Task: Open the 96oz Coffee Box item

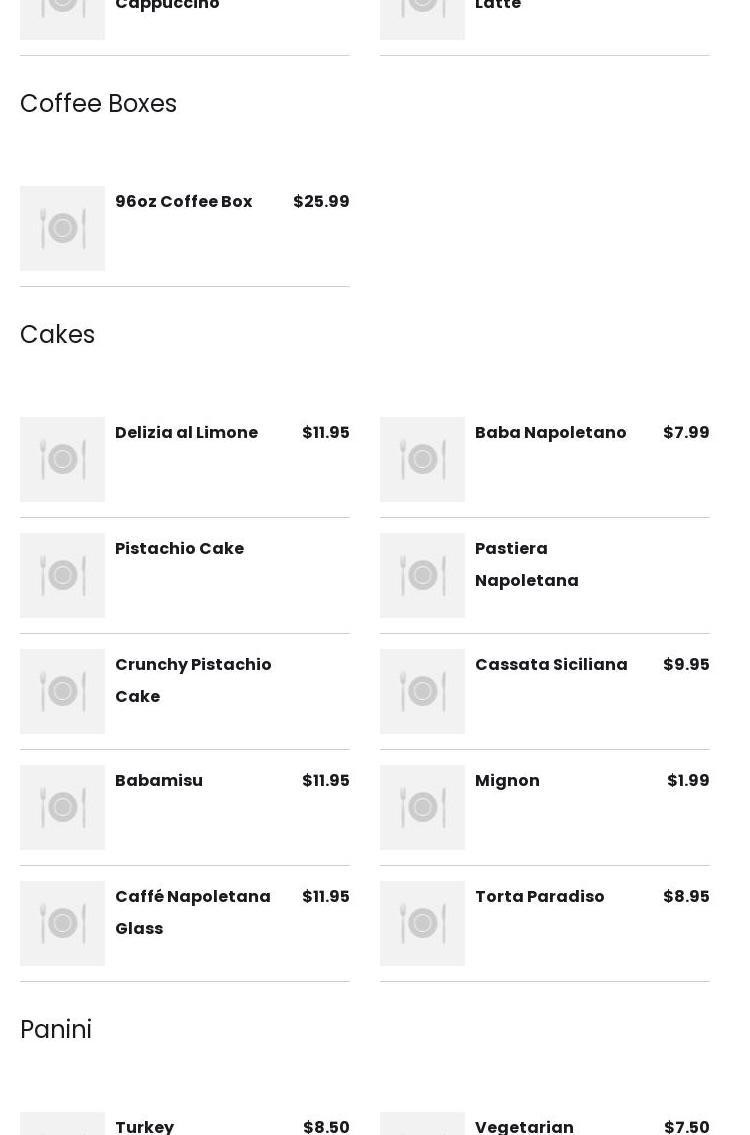Action: (183, 202)
